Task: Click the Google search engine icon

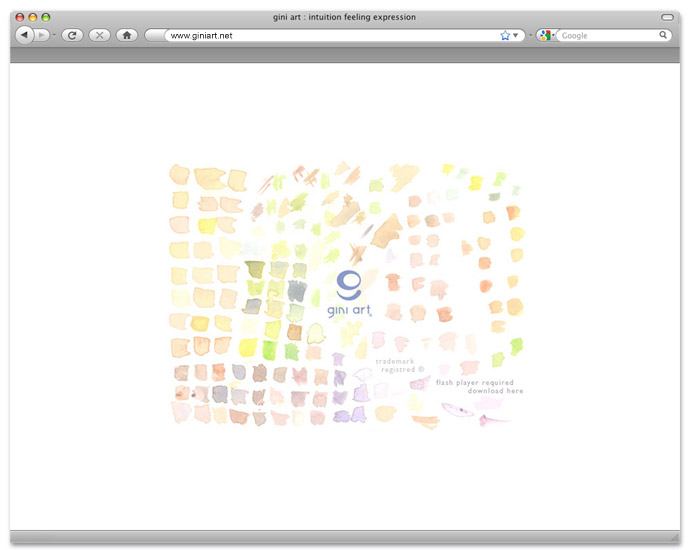Action: tap(544, 35)
